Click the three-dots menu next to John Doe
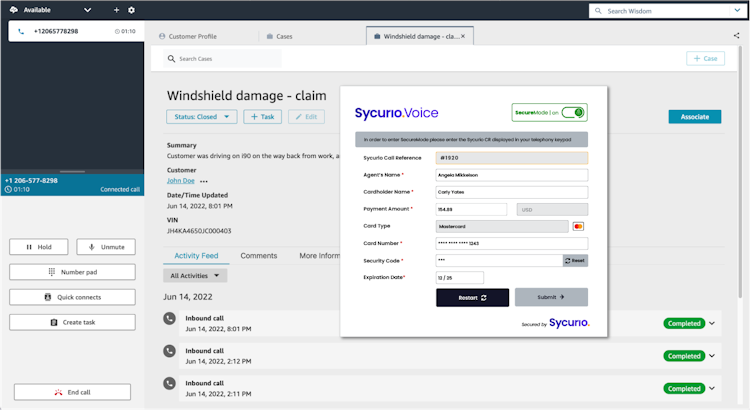750x410 pixels. [x=204, y=181]
